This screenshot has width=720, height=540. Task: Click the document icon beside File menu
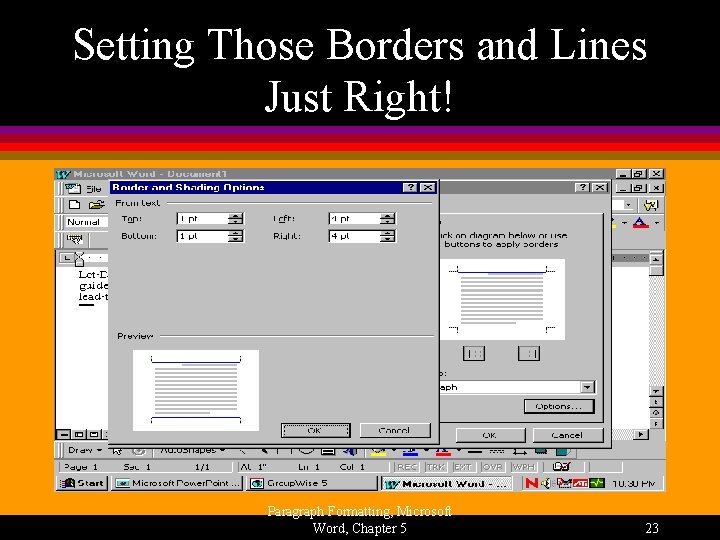point(73,188)
